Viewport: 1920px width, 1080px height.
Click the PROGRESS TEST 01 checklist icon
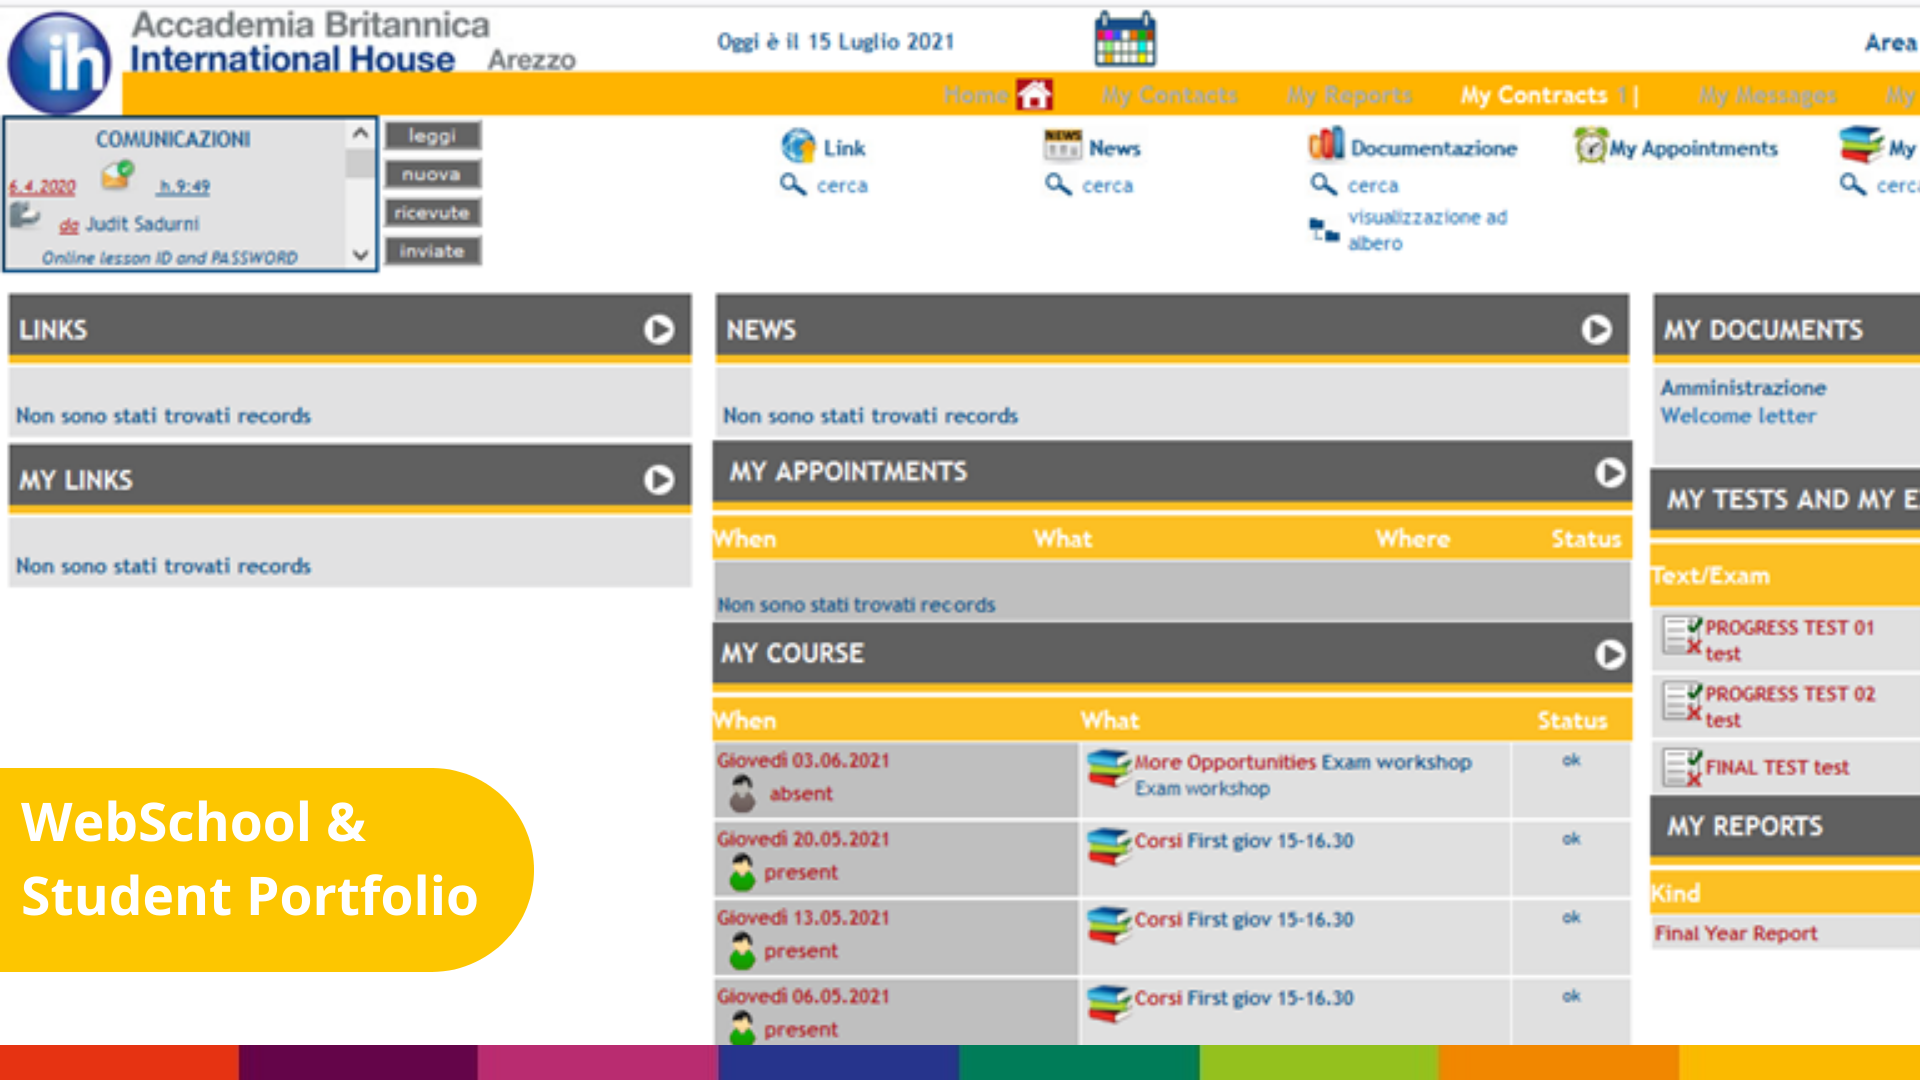[1682, 635]
